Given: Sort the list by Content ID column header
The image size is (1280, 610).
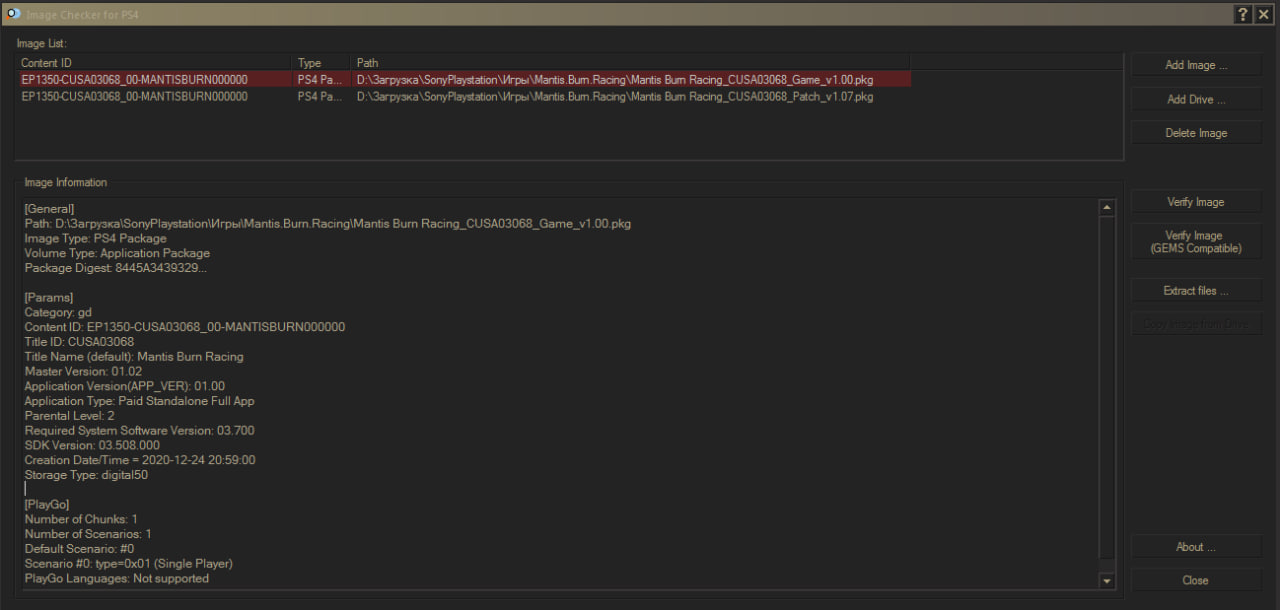Looking at the screenshot, I should pyautogui.click(x=153, y=63).
